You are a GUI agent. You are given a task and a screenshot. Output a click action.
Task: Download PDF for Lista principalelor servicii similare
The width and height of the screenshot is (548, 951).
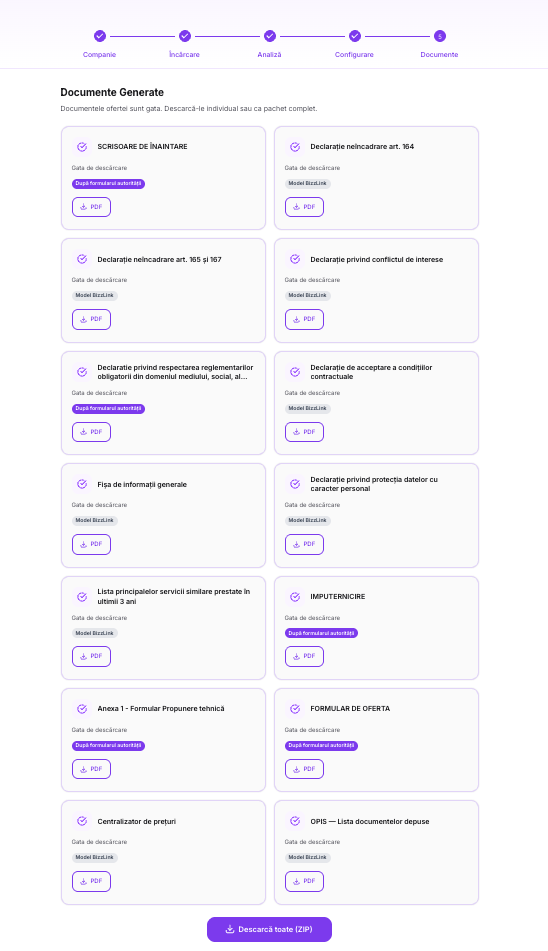(x=92, y=656)
